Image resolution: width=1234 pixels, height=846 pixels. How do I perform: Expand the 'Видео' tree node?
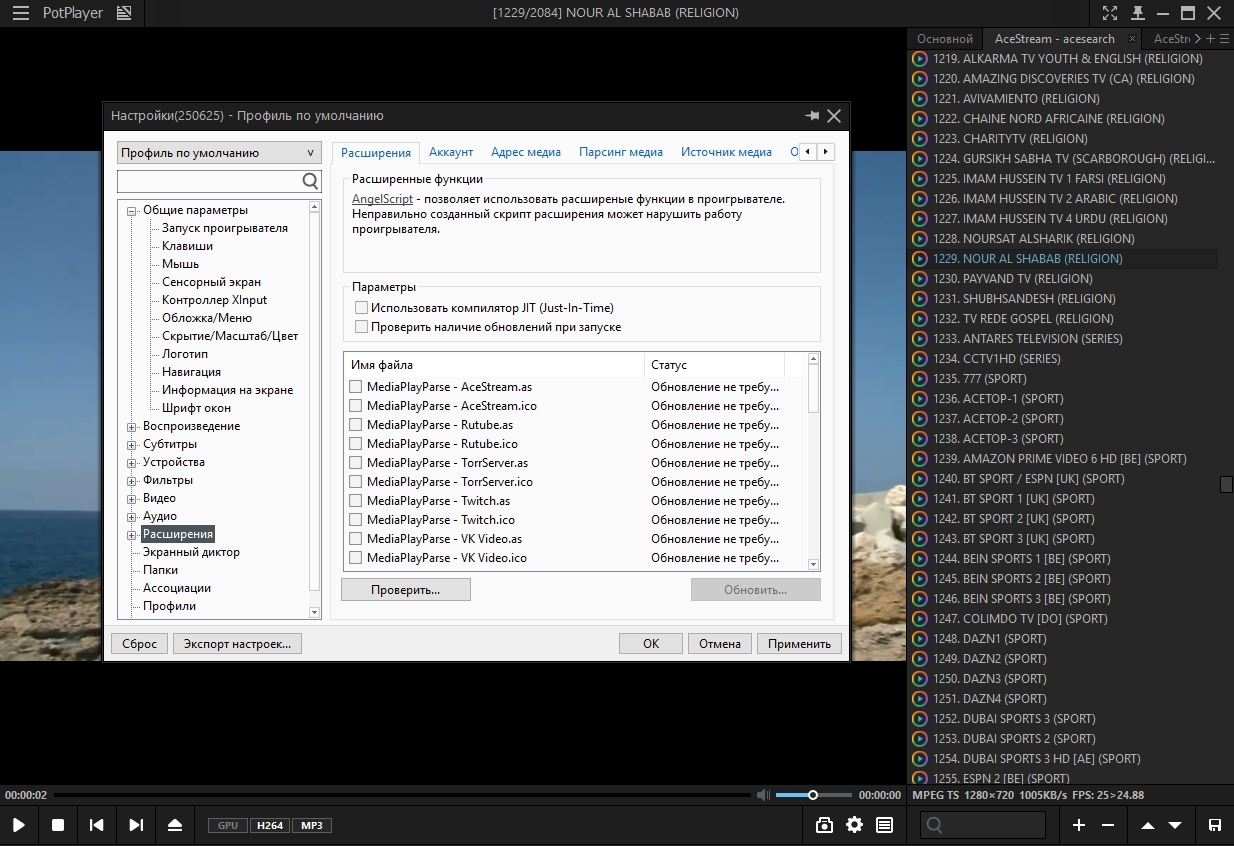132,499
